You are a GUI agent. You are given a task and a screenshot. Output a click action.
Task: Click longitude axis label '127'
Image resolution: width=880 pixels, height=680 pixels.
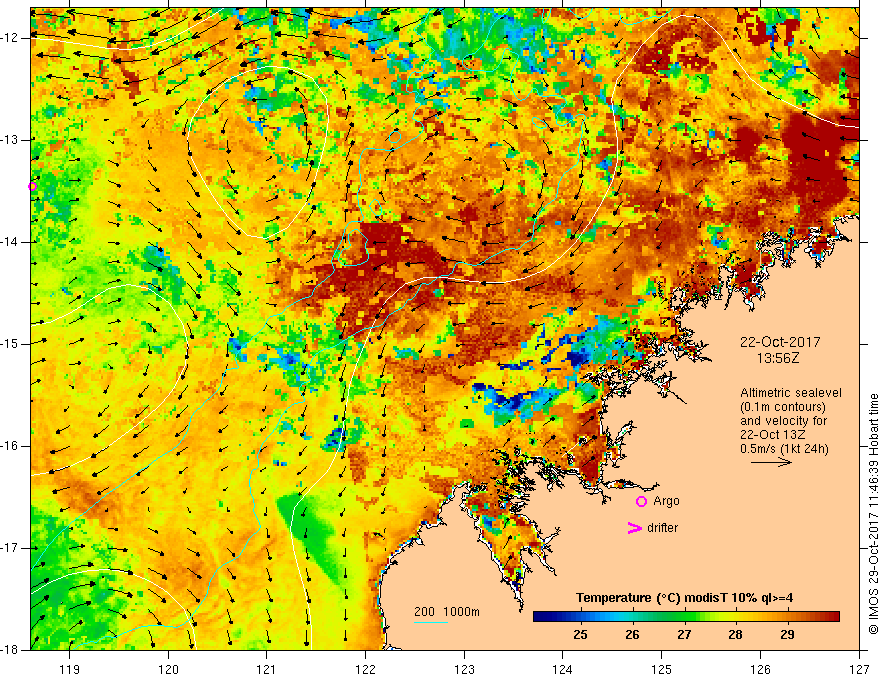[x=859, y=669]
